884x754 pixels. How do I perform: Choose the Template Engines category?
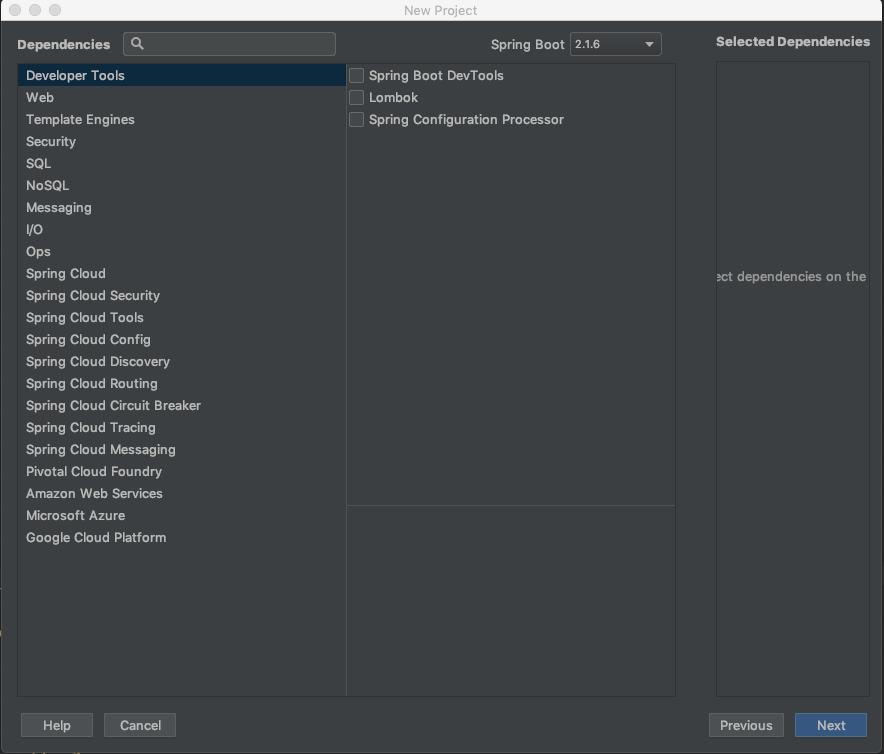[182, 120]
